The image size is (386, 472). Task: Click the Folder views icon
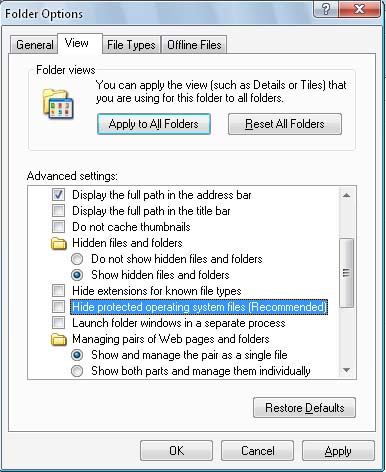pos(58,104)
